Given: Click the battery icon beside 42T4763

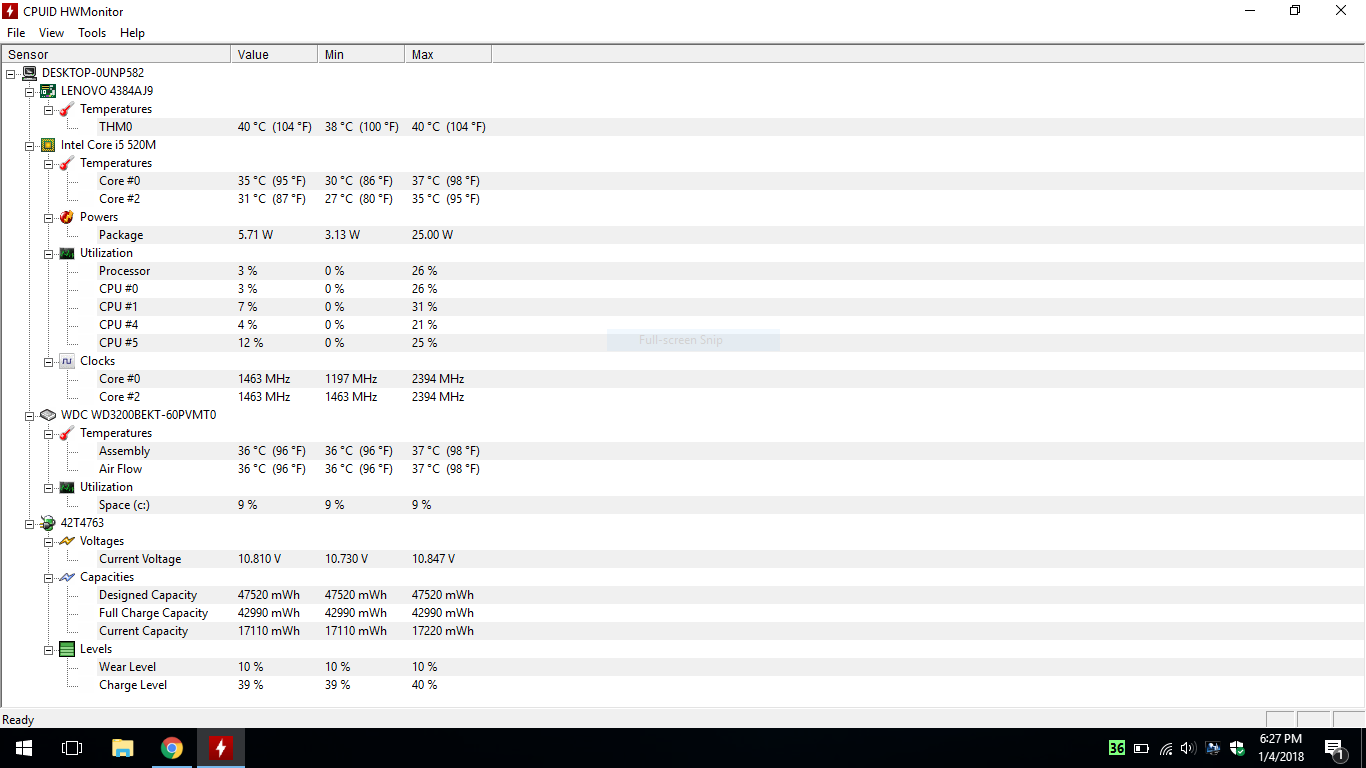Looking at the screenshot, I should (x=47, y=523).
